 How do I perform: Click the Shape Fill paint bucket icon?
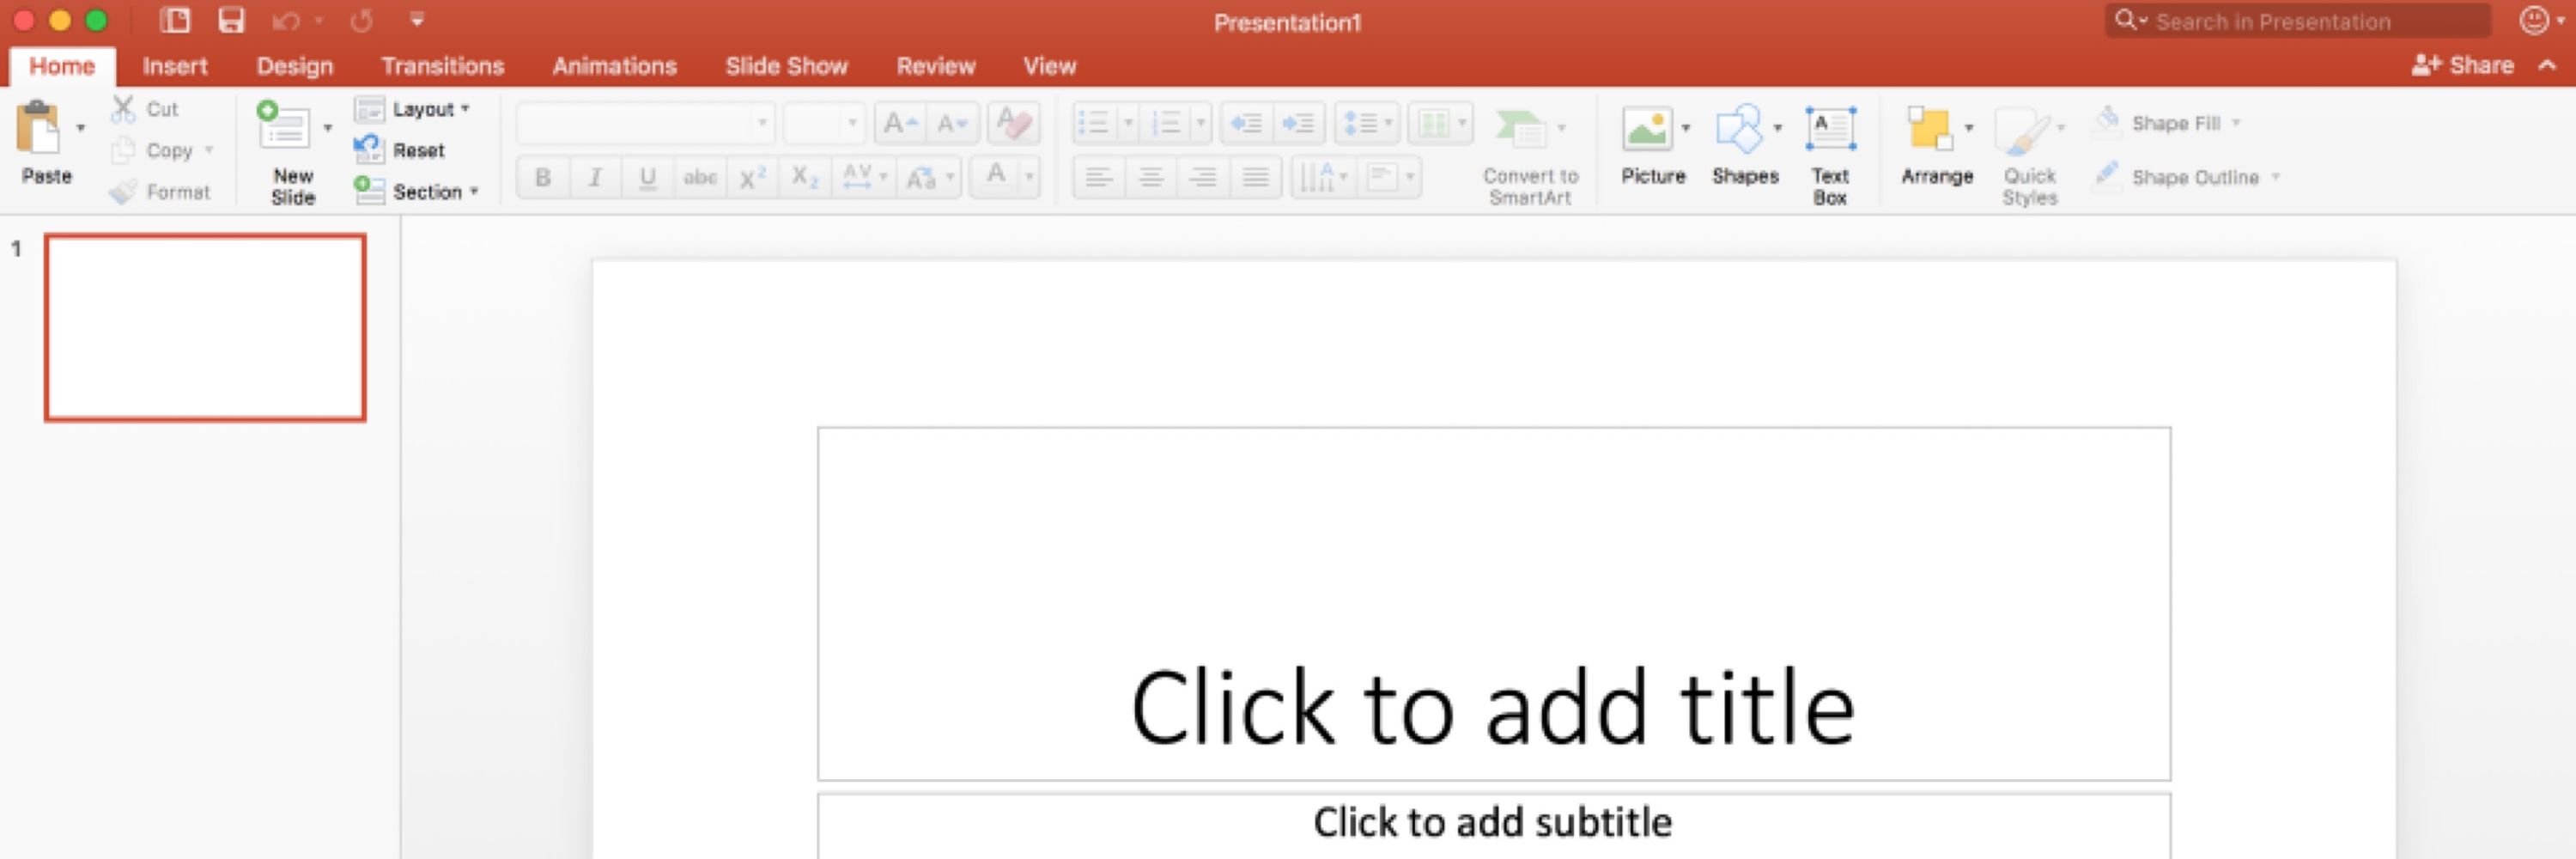pyautogui.click(x=2107, y=122)
